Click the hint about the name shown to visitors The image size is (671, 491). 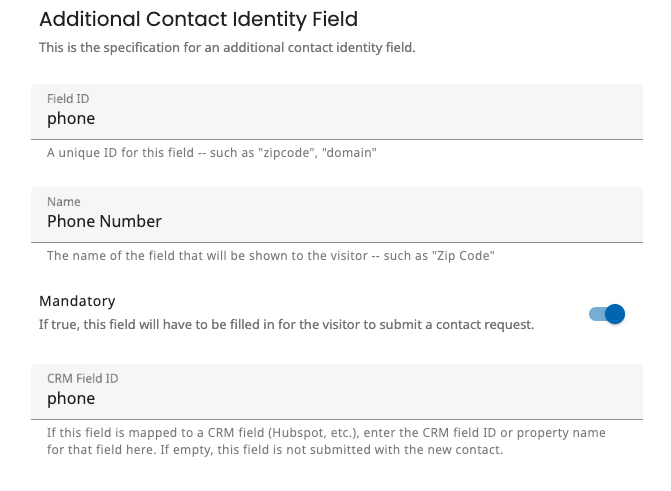point(271,256)
